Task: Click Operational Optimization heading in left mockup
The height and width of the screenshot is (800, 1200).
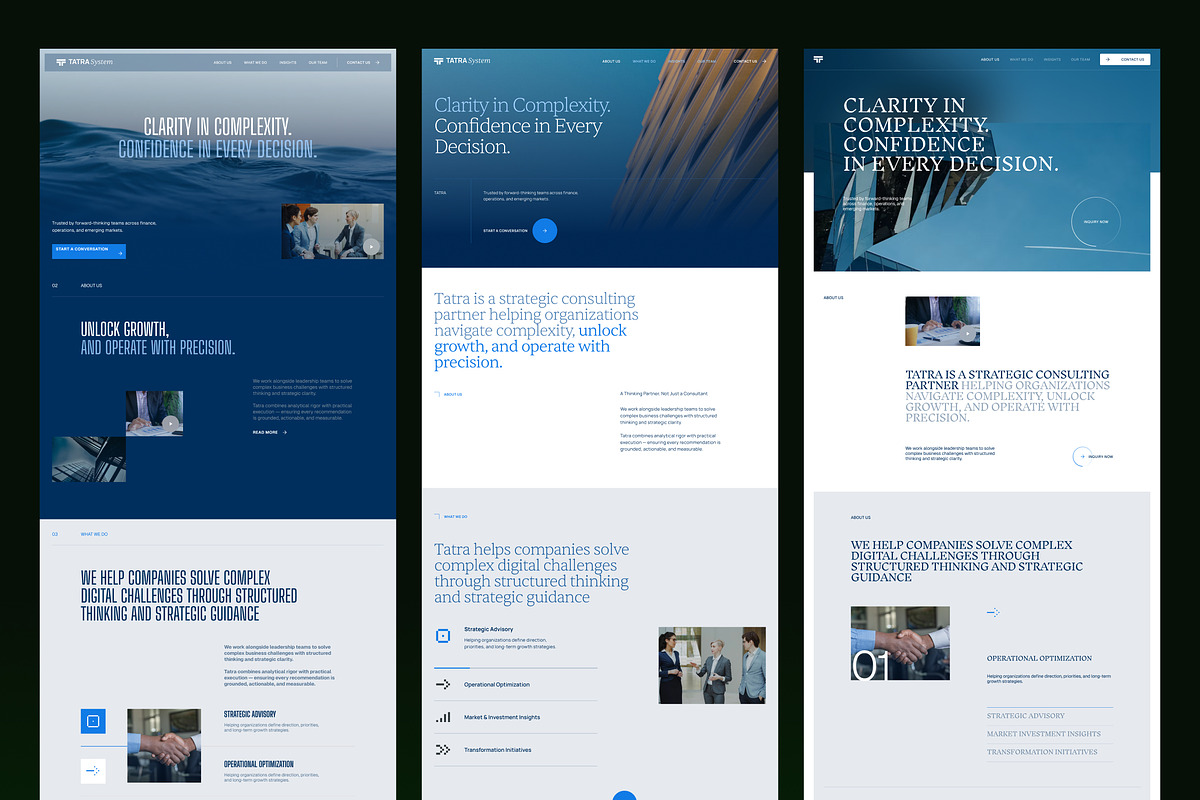Action: [x=259, y=764]
